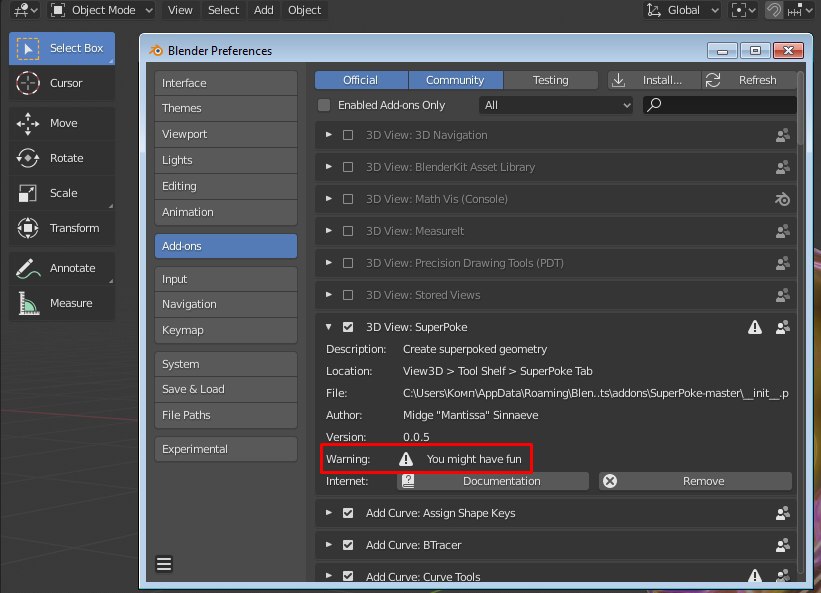This screenshot has height=593, width=821.
Task: Open the Global orientation dropdown
Action: point(682,10)
